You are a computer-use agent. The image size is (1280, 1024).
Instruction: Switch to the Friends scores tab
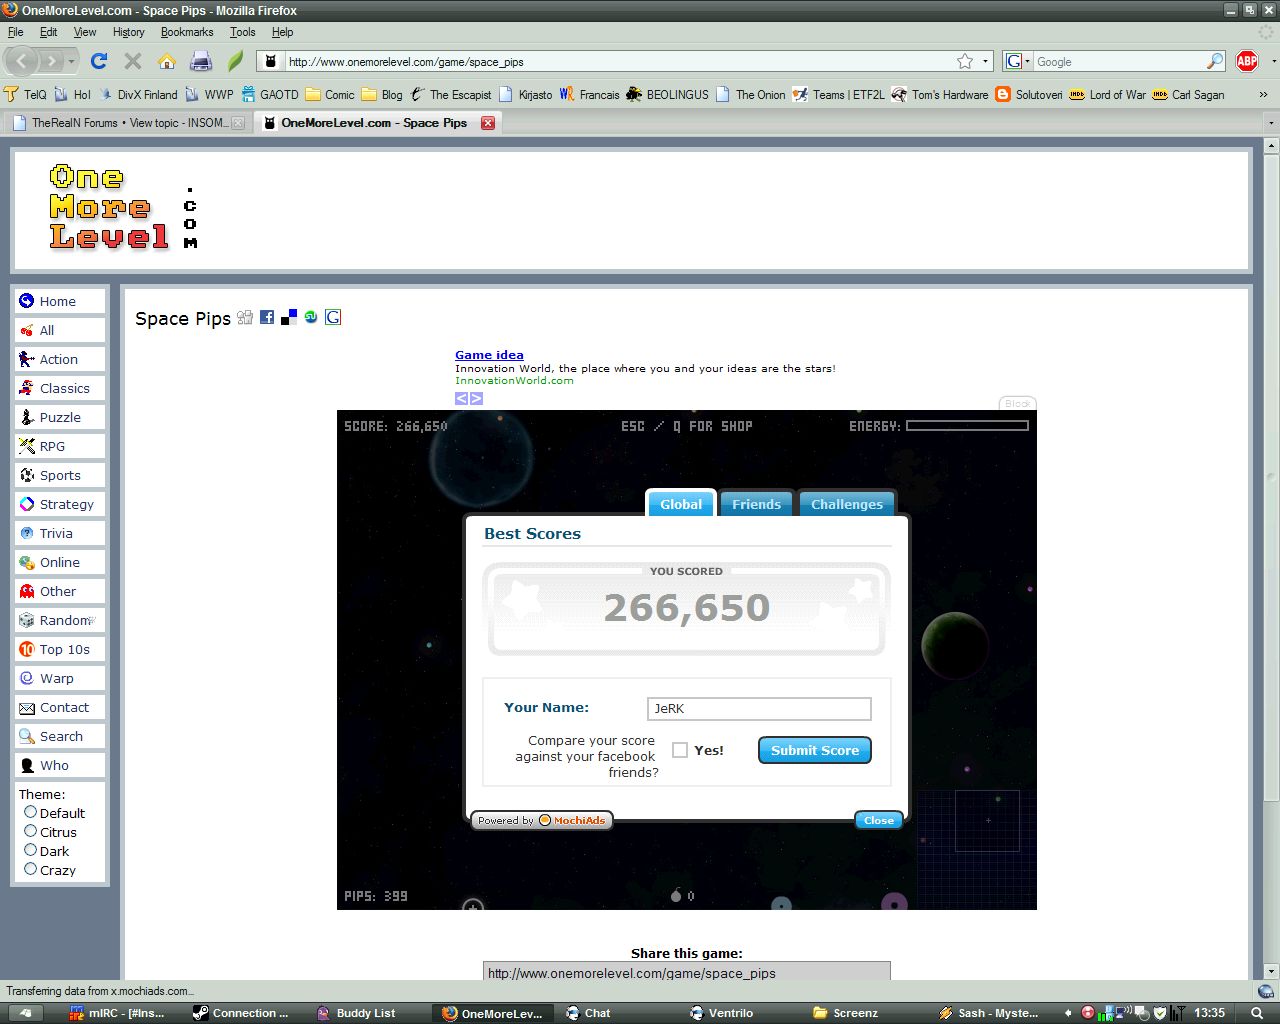coord(756,504)
